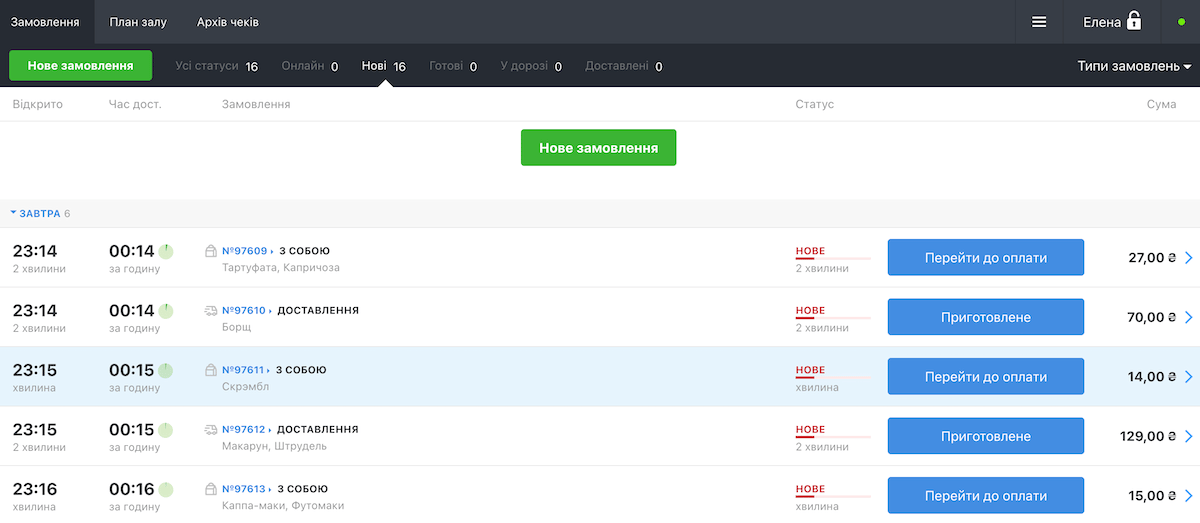The height and width of the screenshot is (523, 1200).
Task: Click the lock icon next to Елена
Action: (1134, 21)
